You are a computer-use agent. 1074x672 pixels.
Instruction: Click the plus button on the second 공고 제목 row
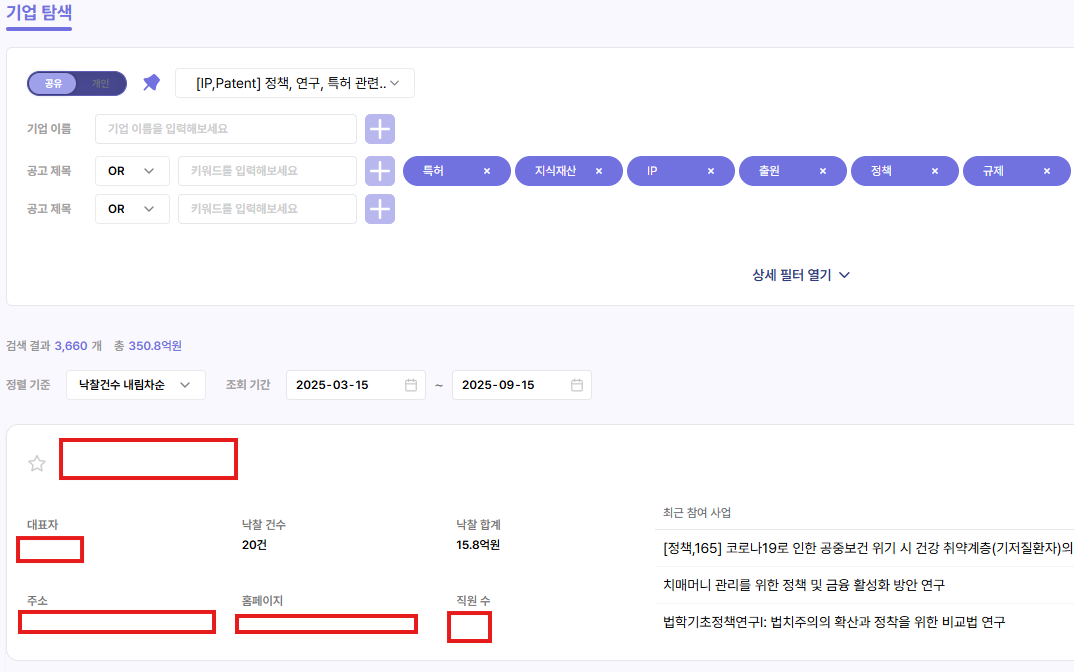pos(379,208)
